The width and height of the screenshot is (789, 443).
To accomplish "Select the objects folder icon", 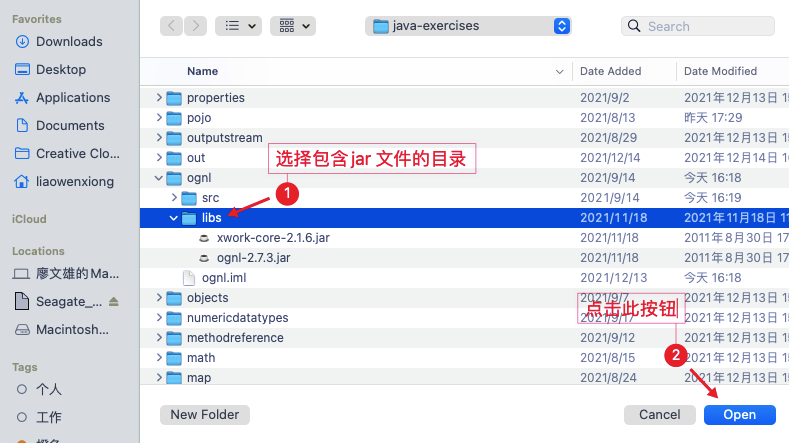I will (174, 298).
